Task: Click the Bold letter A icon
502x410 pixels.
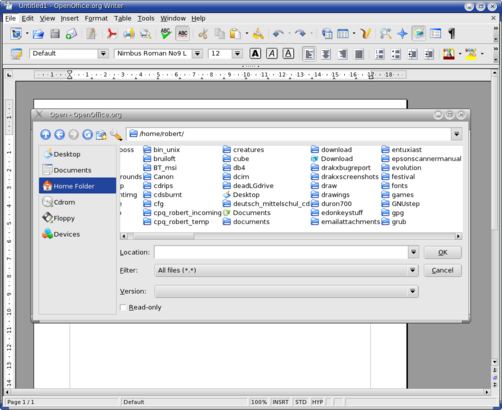Action: coord(255,54)
